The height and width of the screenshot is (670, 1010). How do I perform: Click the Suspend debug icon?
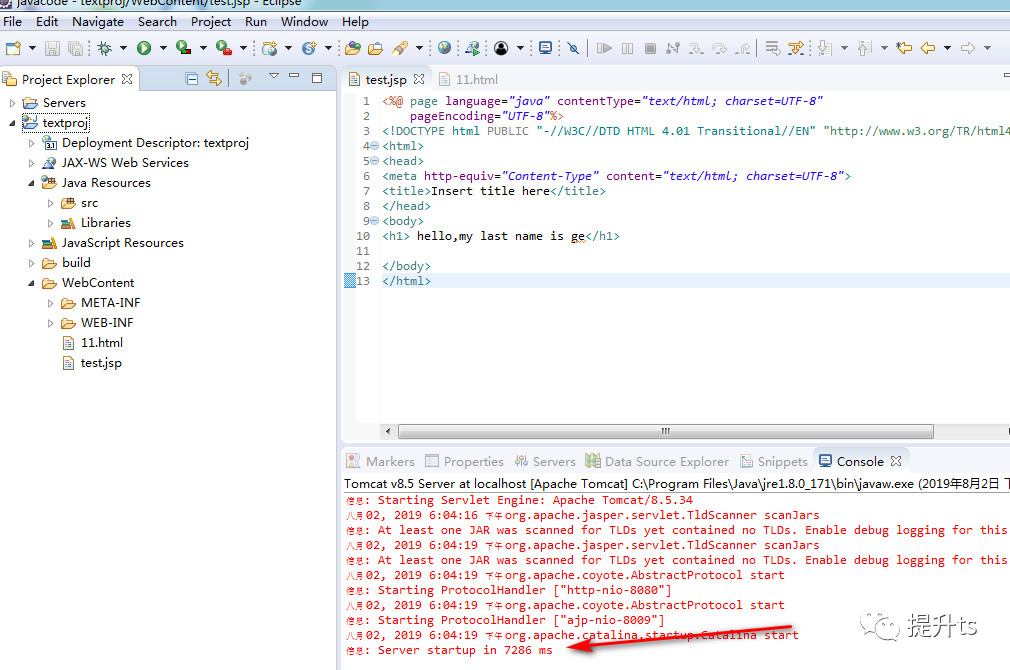coord(627,48)
